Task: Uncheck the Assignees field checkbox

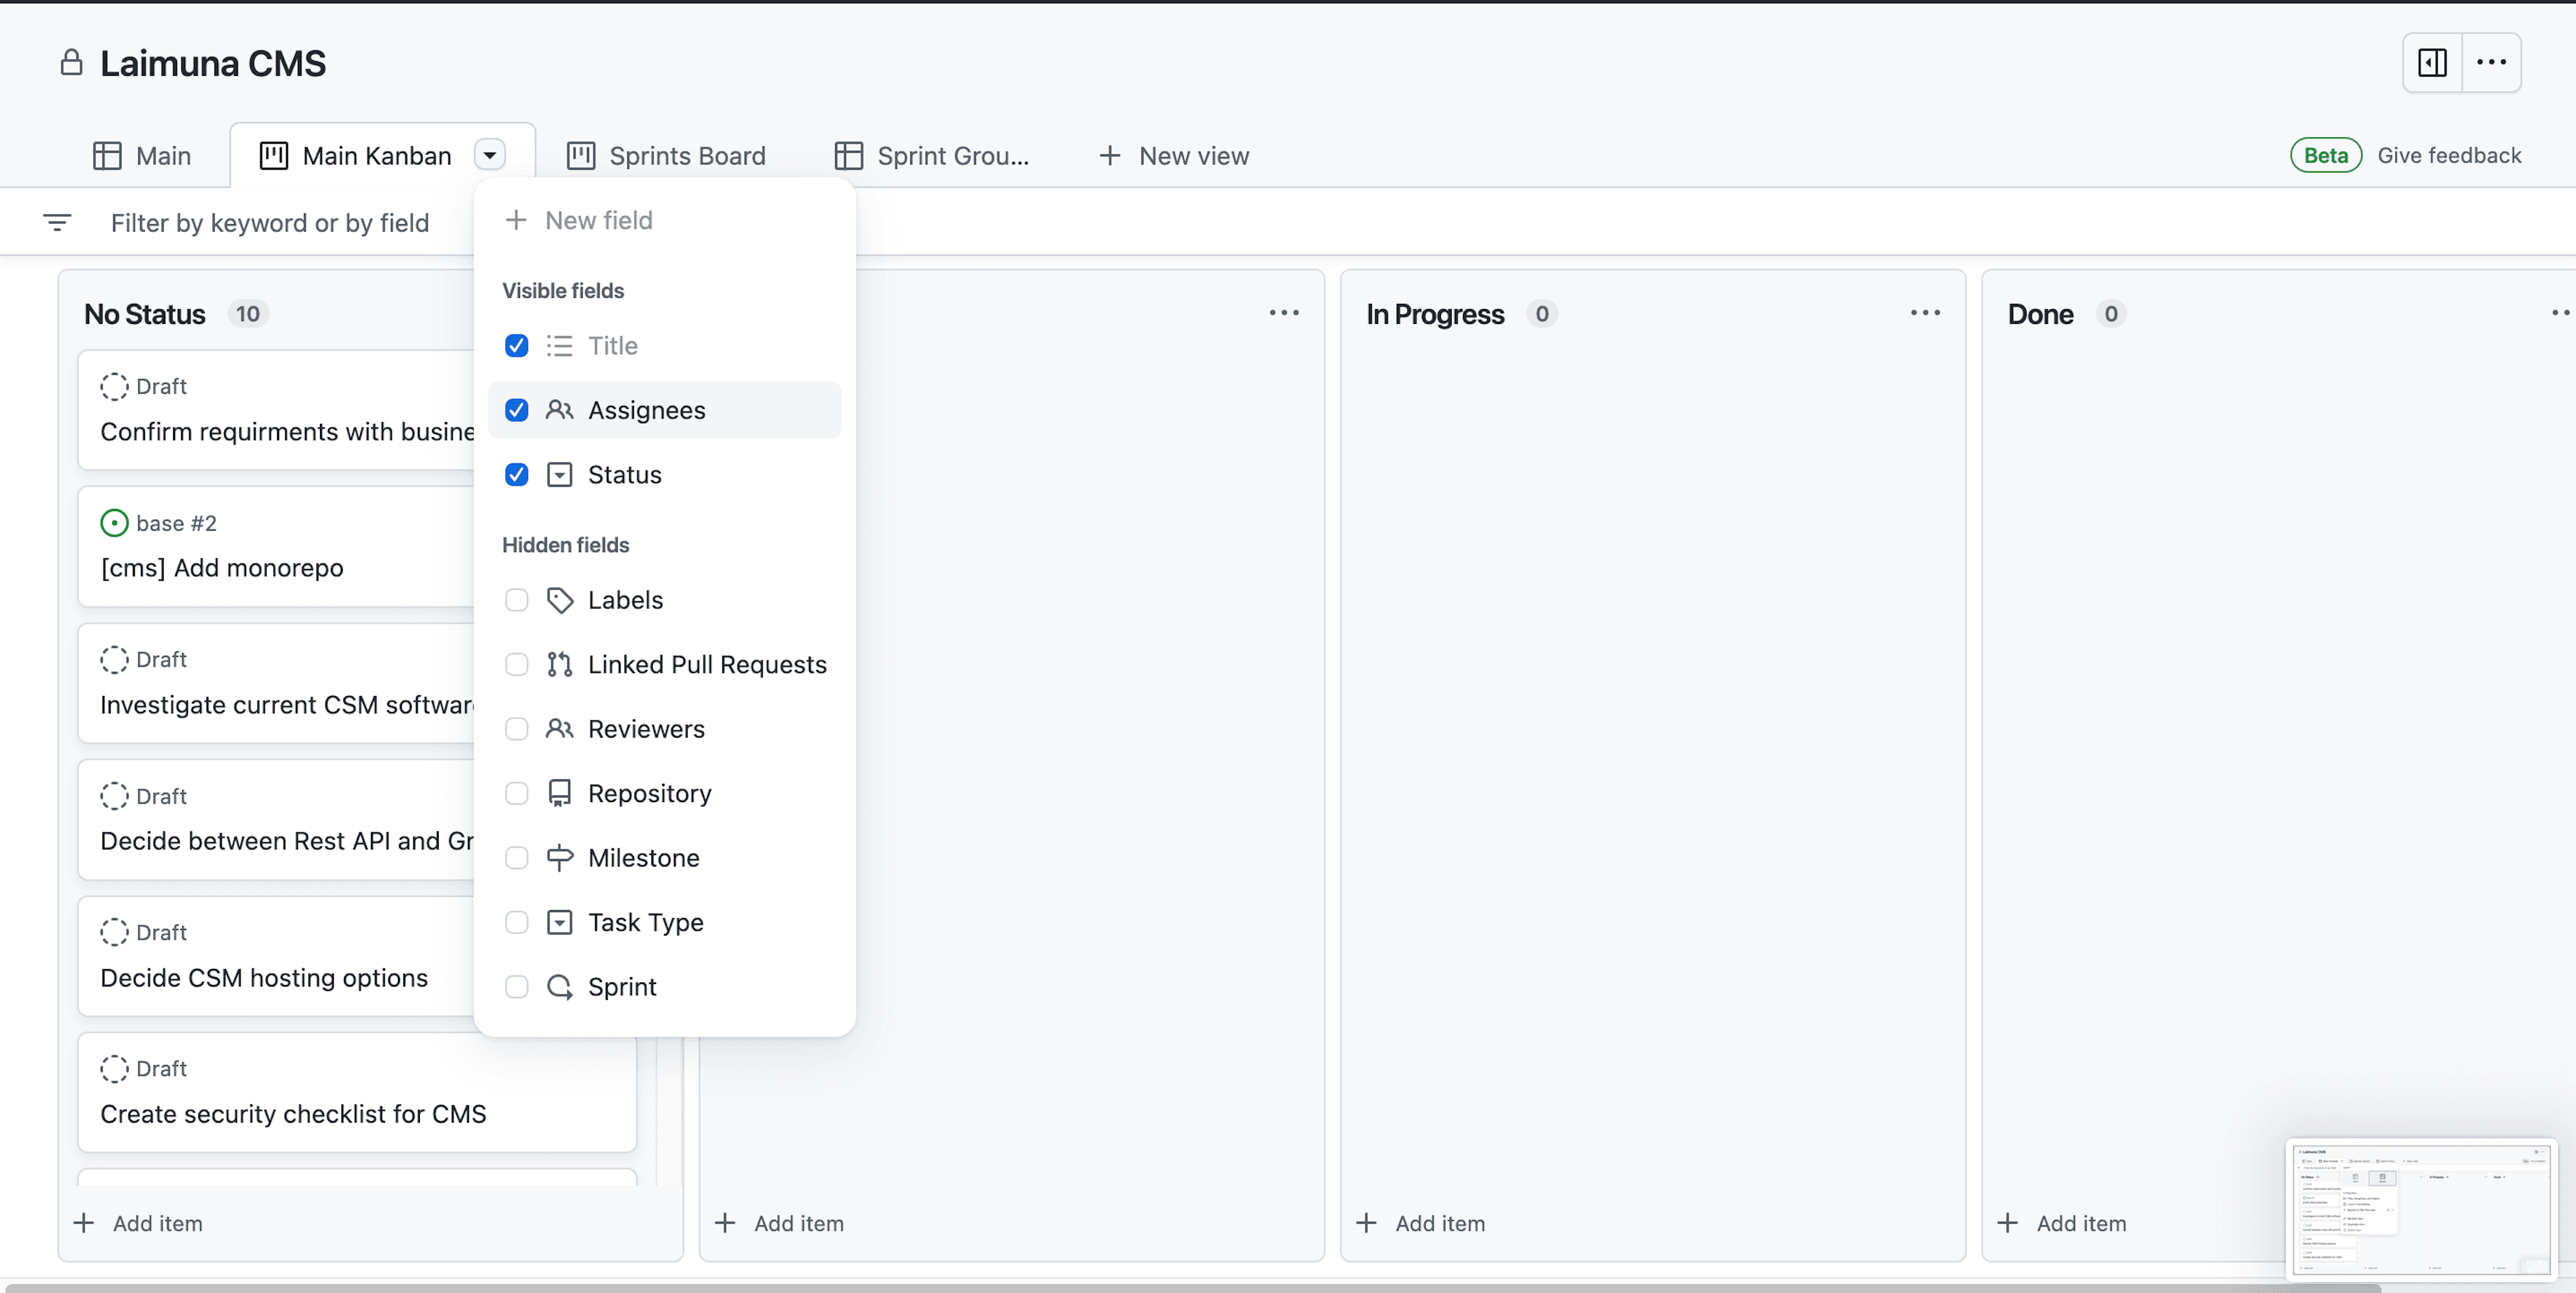Action: 517,410
